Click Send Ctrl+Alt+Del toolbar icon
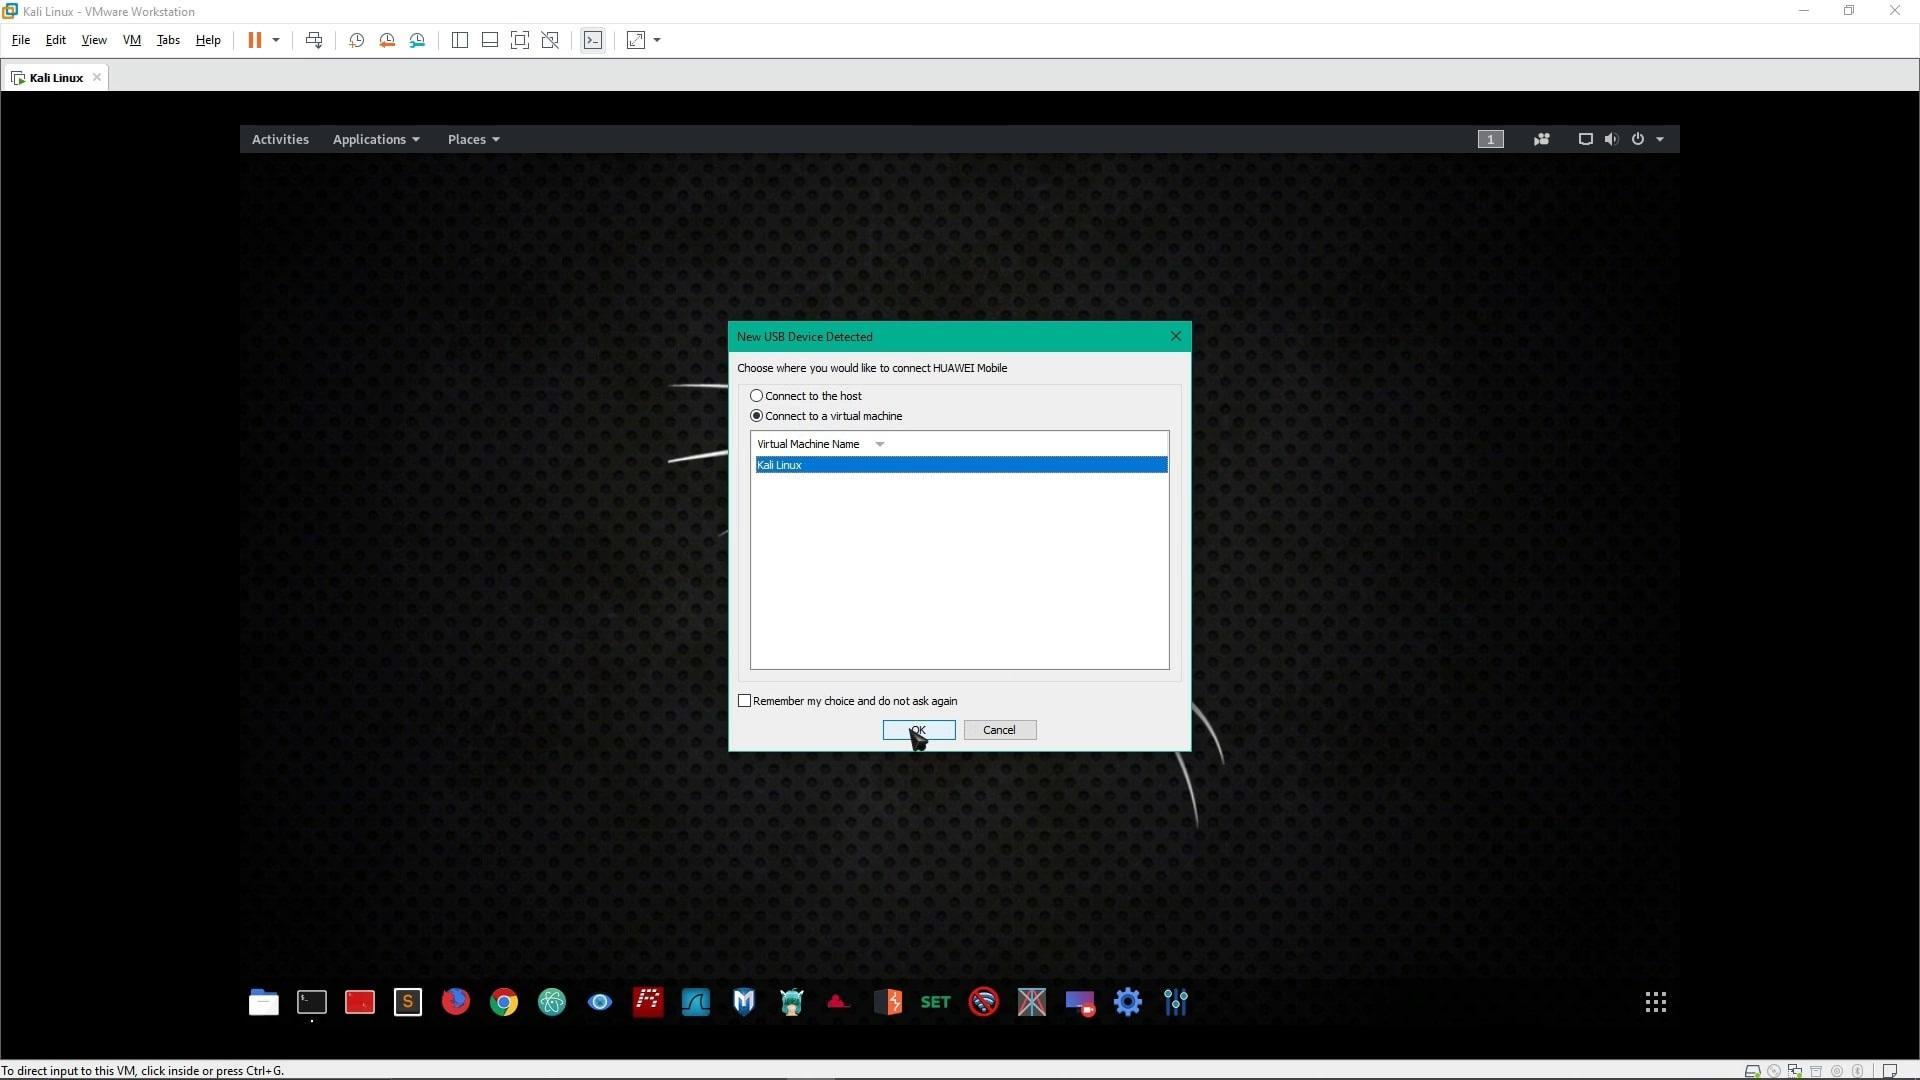This screenshot has width=1920, height=1080. pyautogui.click(x=314, y=40)
